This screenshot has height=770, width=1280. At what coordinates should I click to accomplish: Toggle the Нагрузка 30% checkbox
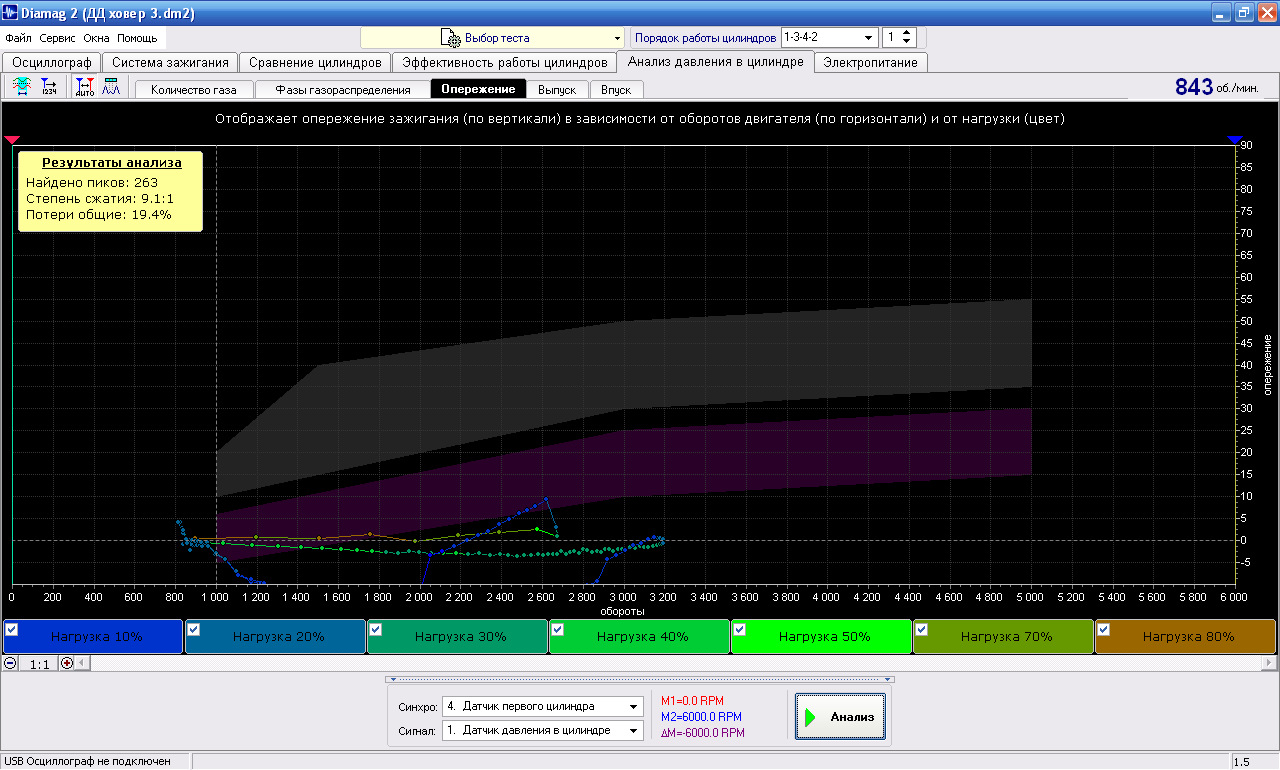point(375,629)
